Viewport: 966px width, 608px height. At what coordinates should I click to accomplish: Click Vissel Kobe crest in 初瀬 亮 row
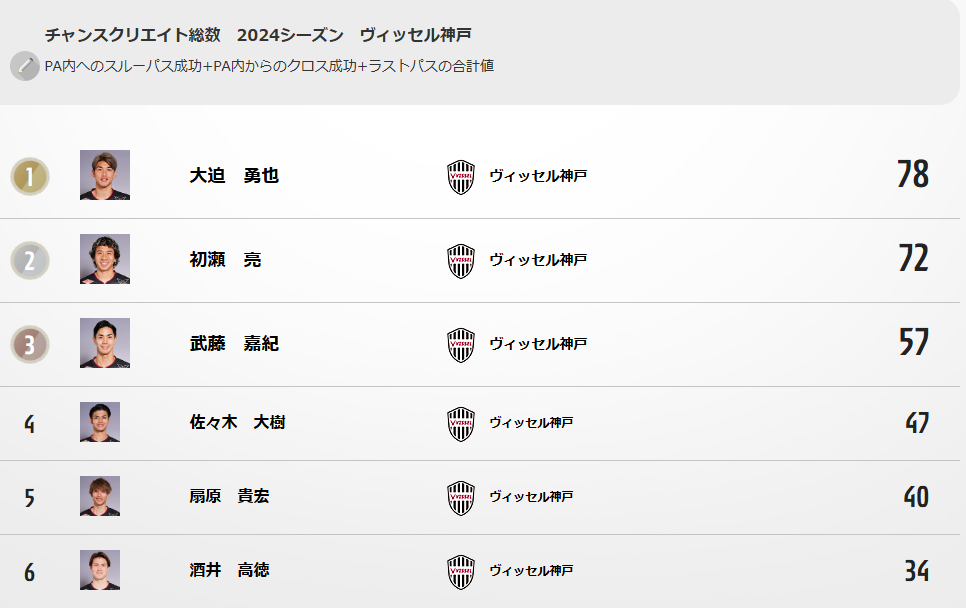461,261
